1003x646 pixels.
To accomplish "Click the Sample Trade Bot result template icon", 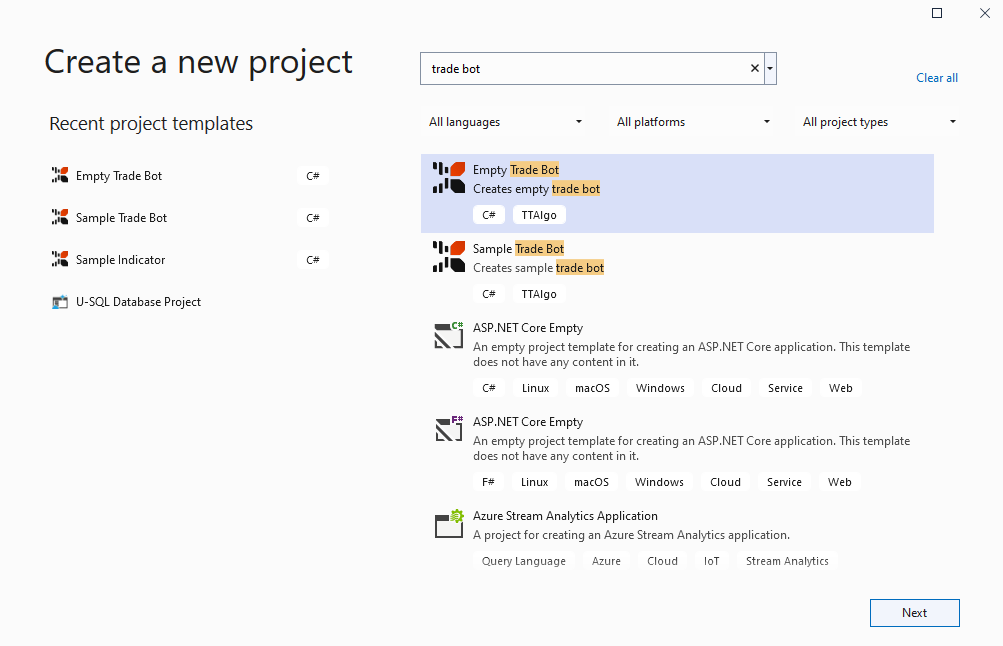I will (449, 256).
